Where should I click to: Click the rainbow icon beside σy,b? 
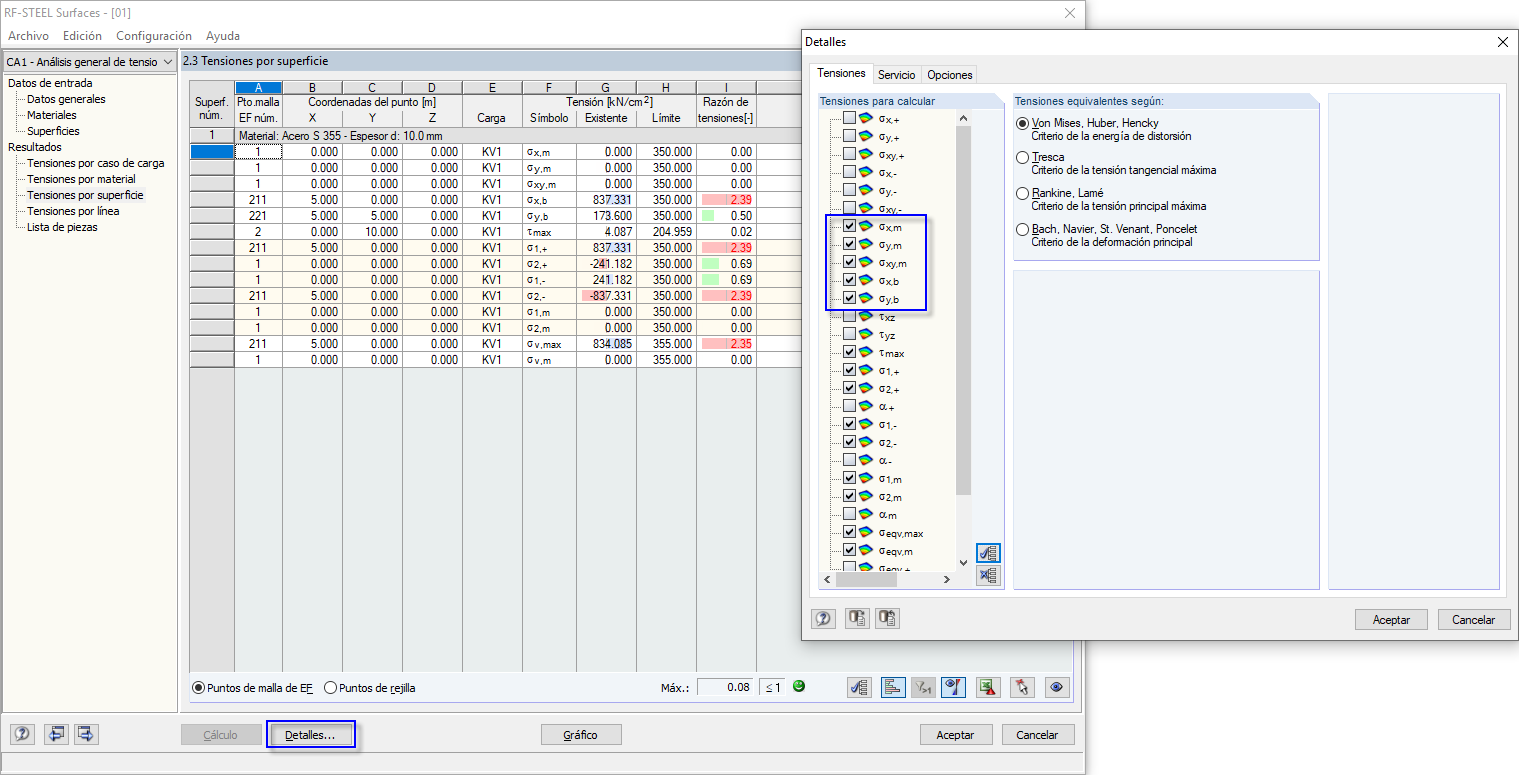point(866,298)
